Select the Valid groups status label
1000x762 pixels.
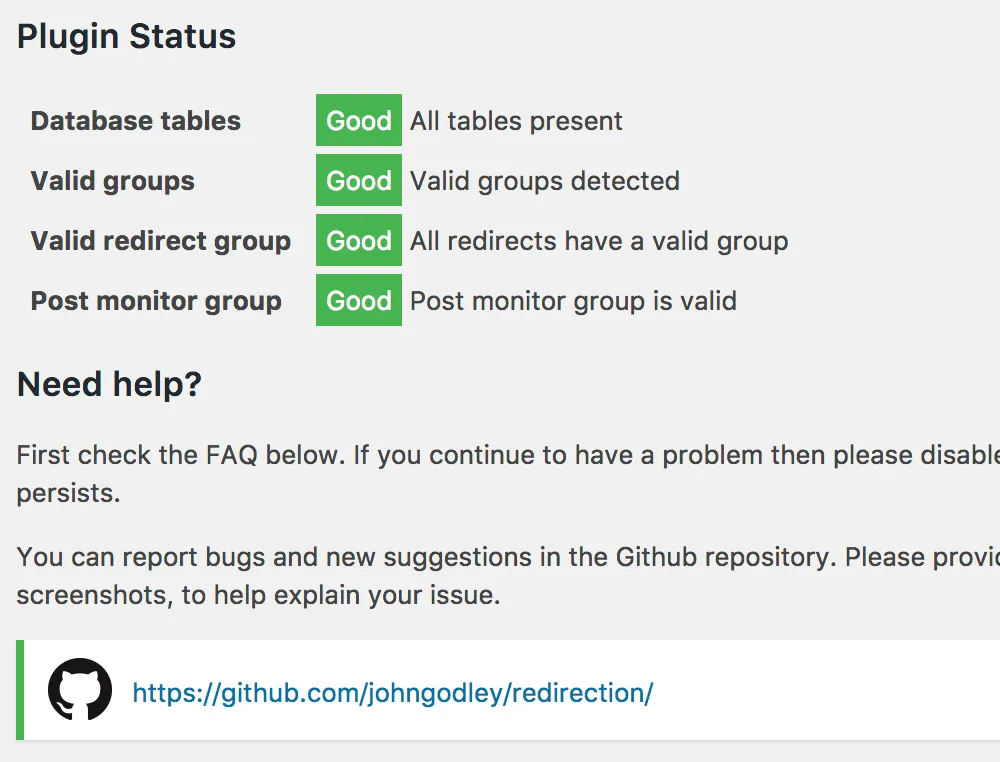pos(113,181)
